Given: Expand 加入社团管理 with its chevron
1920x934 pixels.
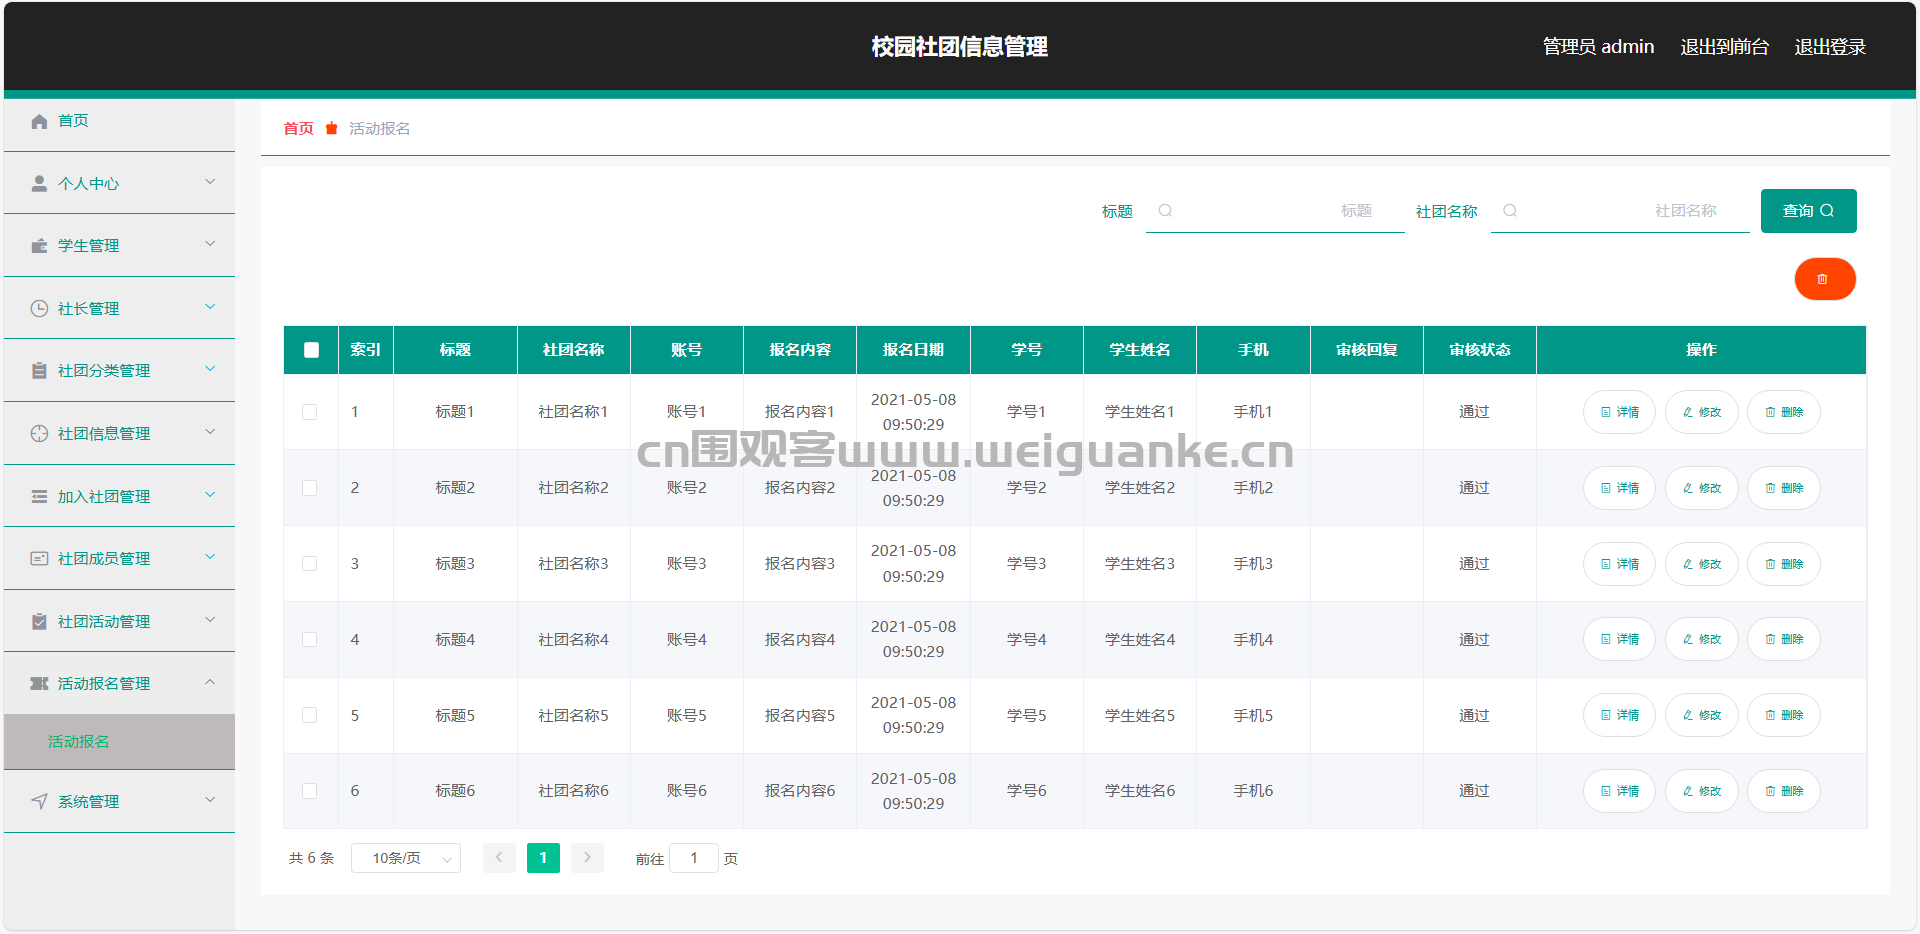Looking at the screenshot, I should click(210, 495).
